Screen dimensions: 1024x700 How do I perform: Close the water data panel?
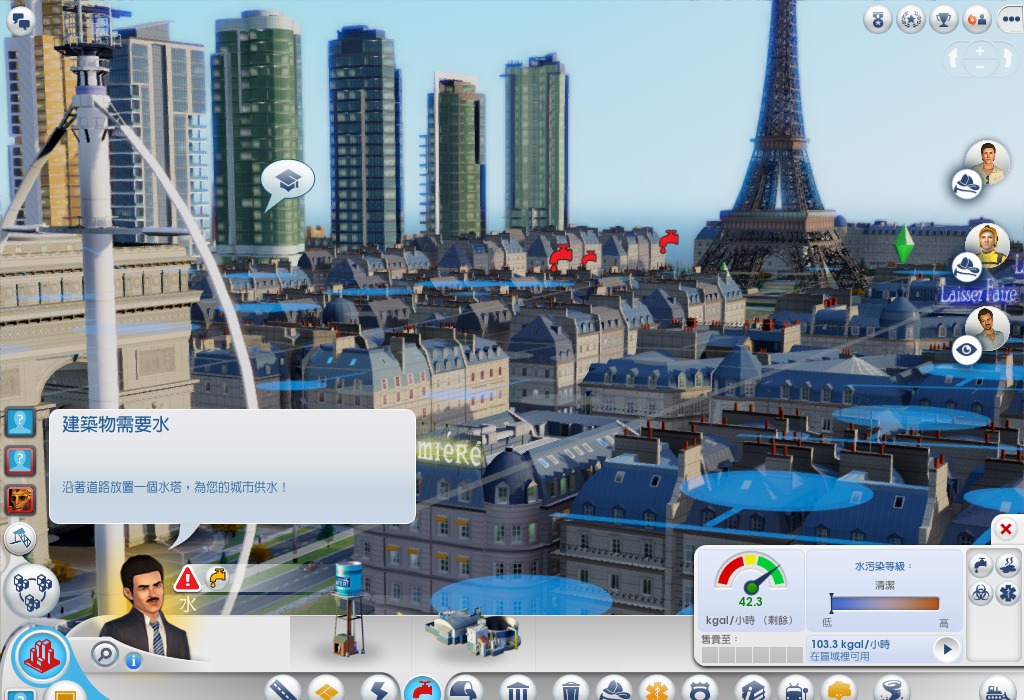(1006, 529)
